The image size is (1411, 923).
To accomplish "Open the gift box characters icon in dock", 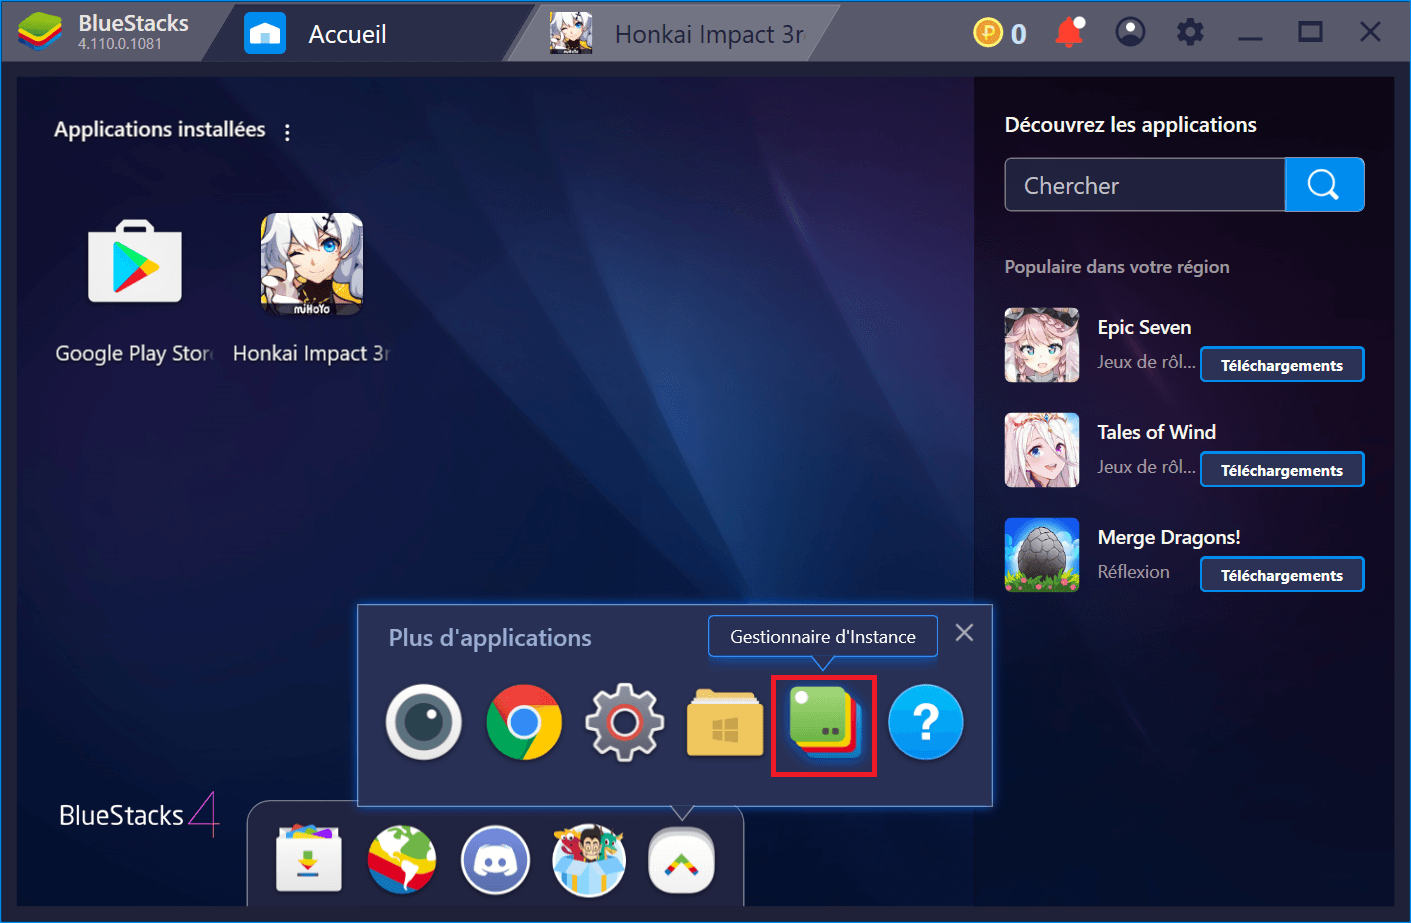I will (x=589, y=860).
